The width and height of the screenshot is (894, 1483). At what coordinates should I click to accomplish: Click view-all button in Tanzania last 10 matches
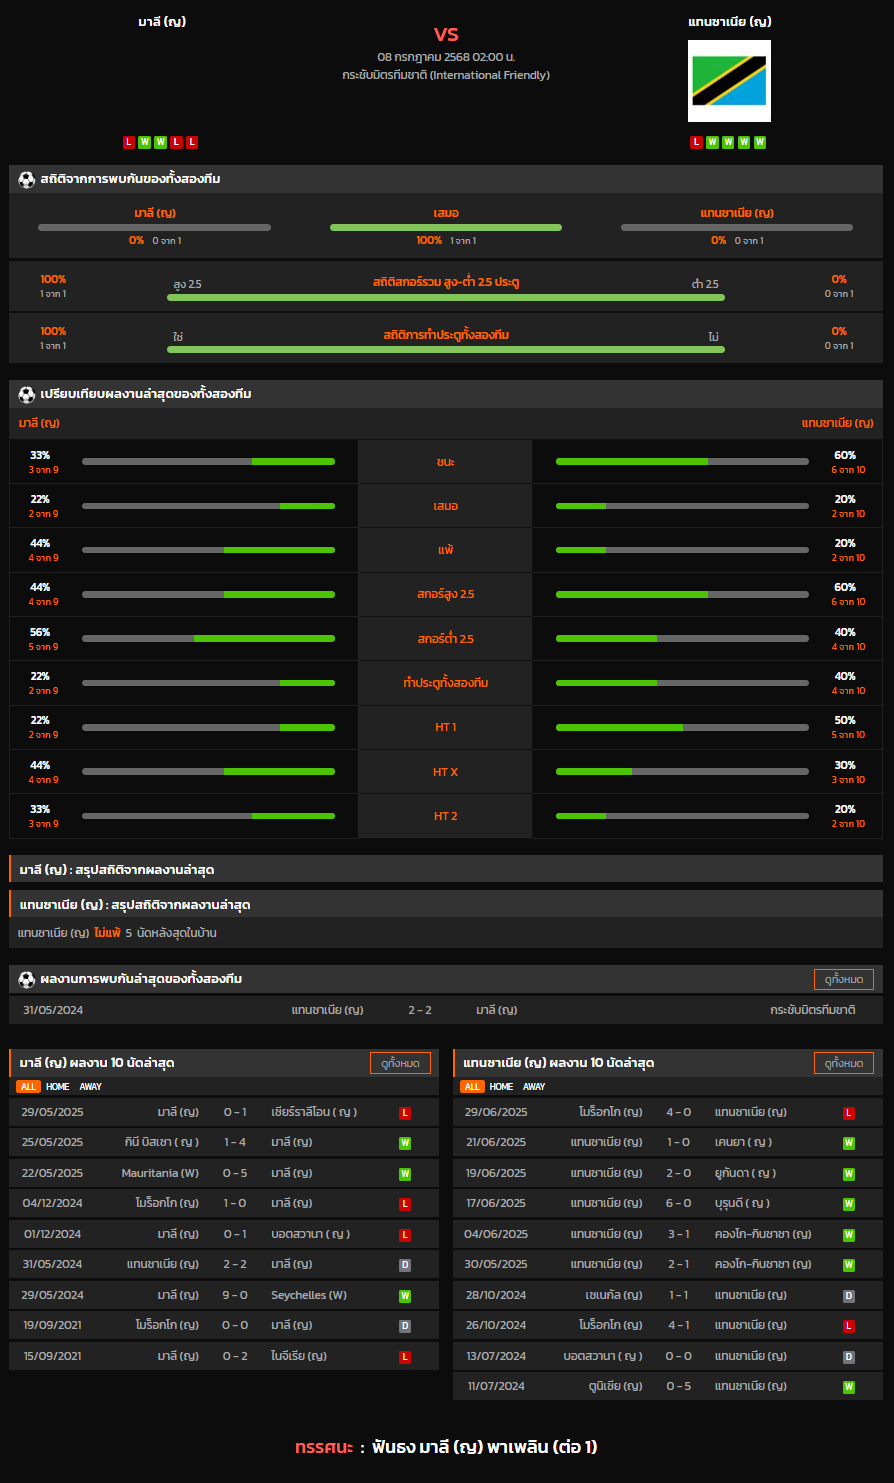click(844, 1063)
